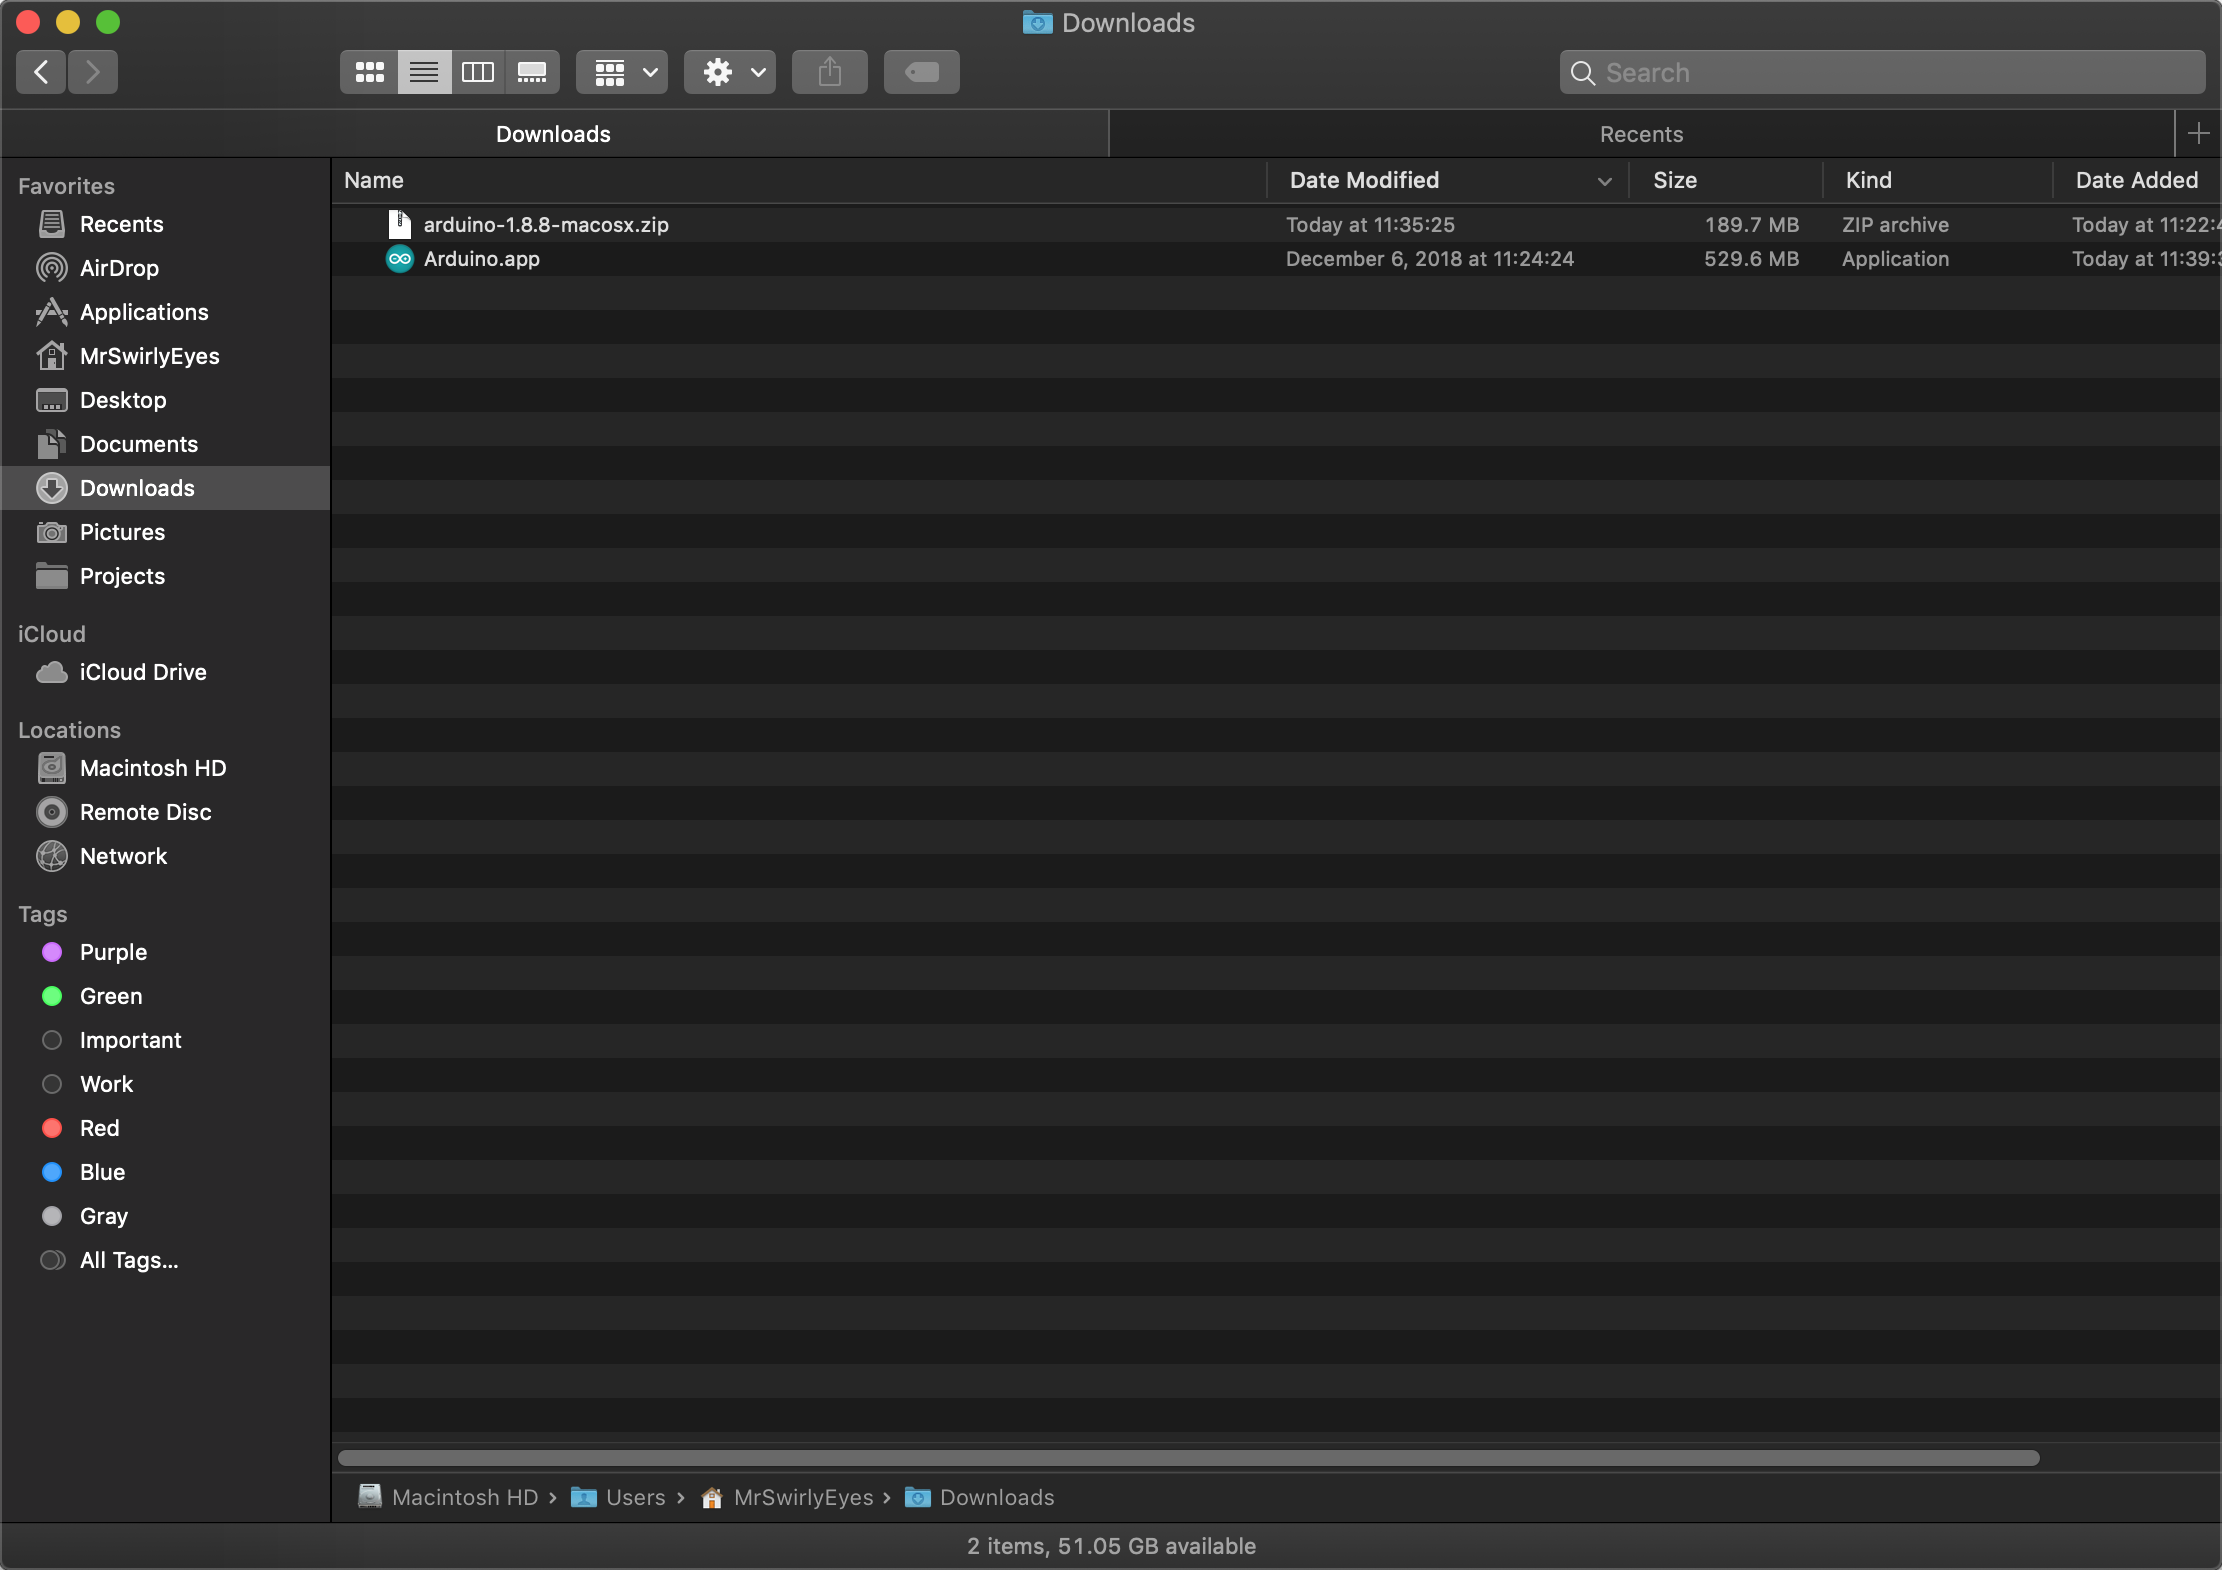Switch to the Recents tab
This screenshot has height=1570, width=2222.
pyautogui.click(x=1640, y=134)
